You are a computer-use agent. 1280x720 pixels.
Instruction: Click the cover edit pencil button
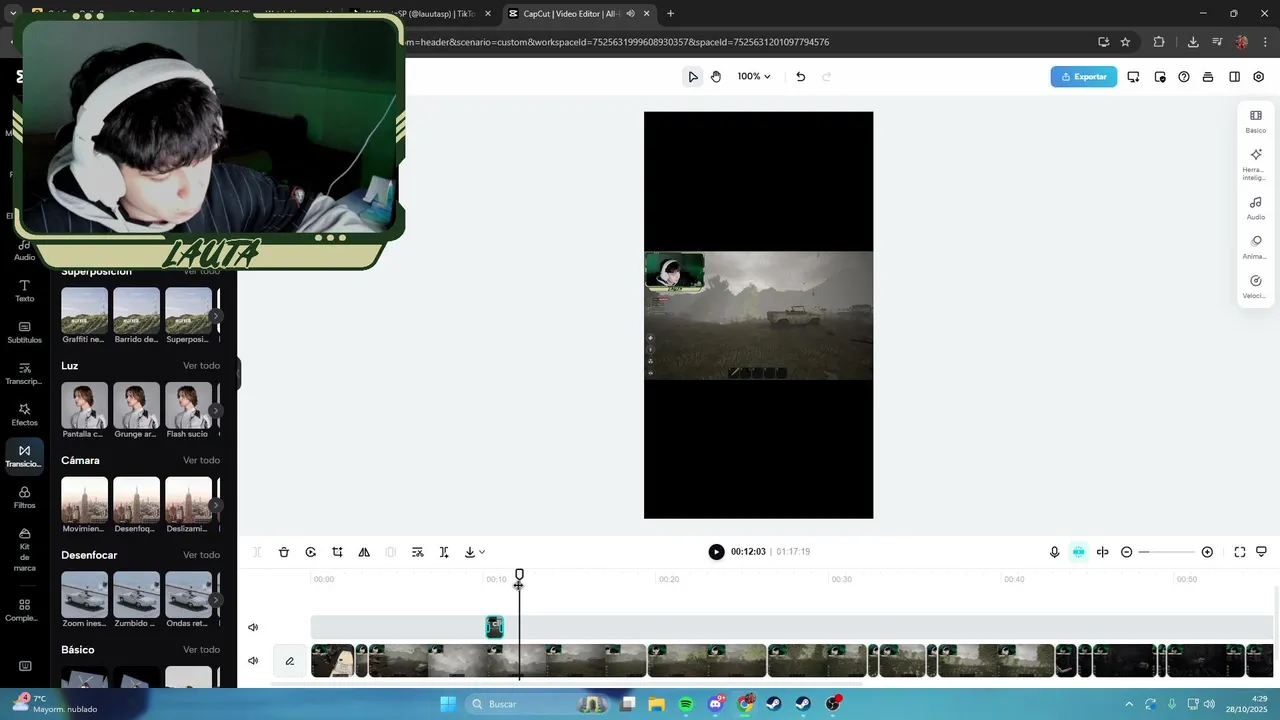pos(289,661)
